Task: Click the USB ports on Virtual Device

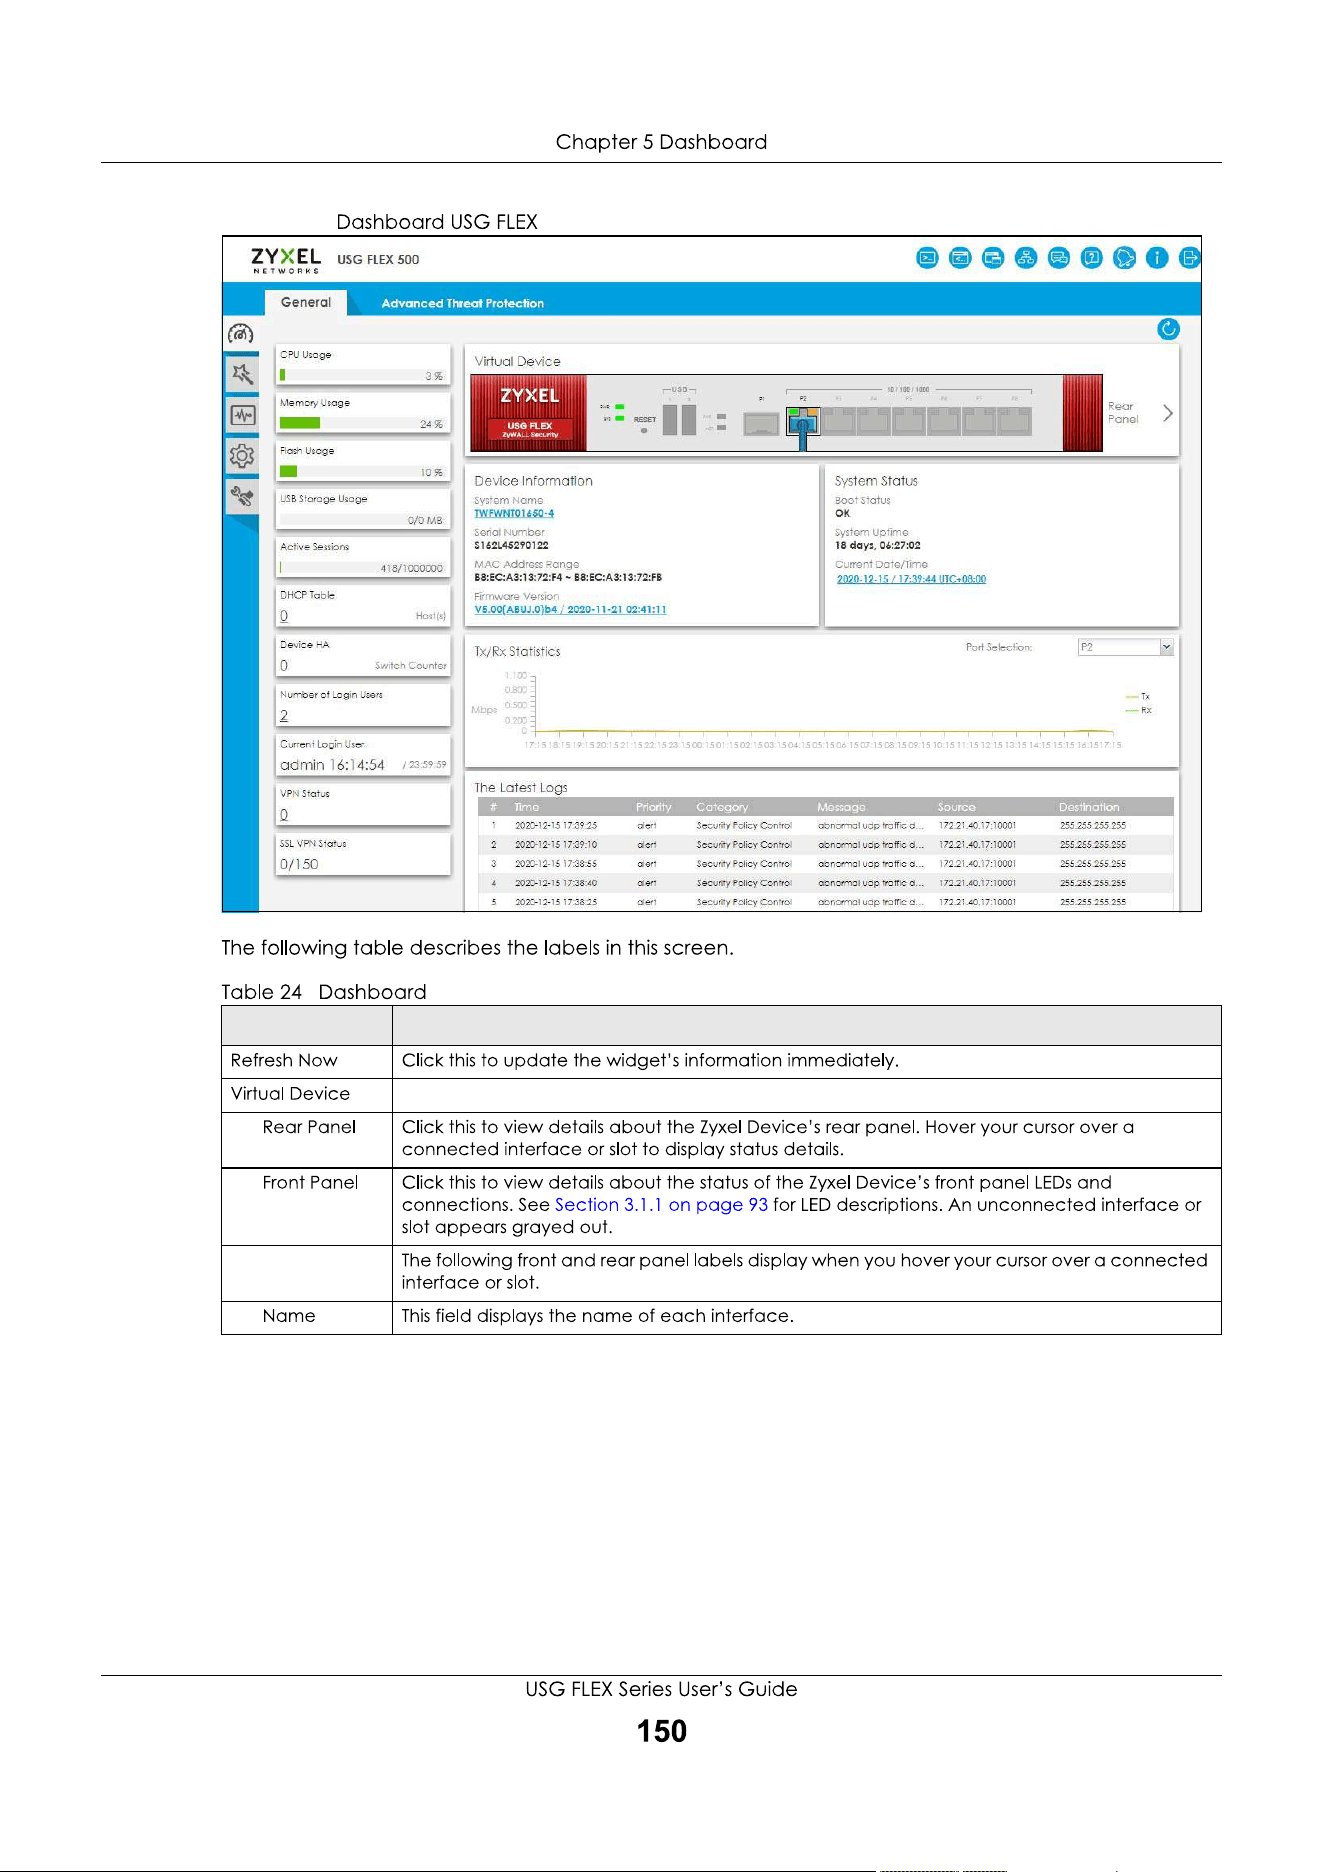Action: click(x=679, y=419)
